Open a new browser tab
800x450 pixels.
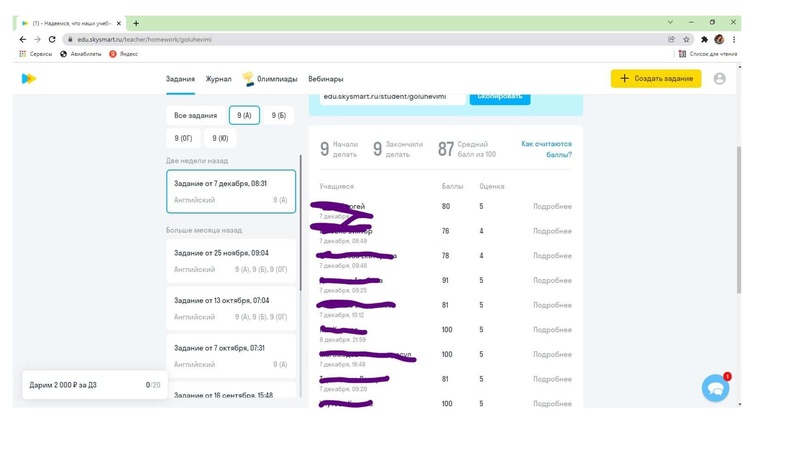pyautogui.click(x=136, y=23)
